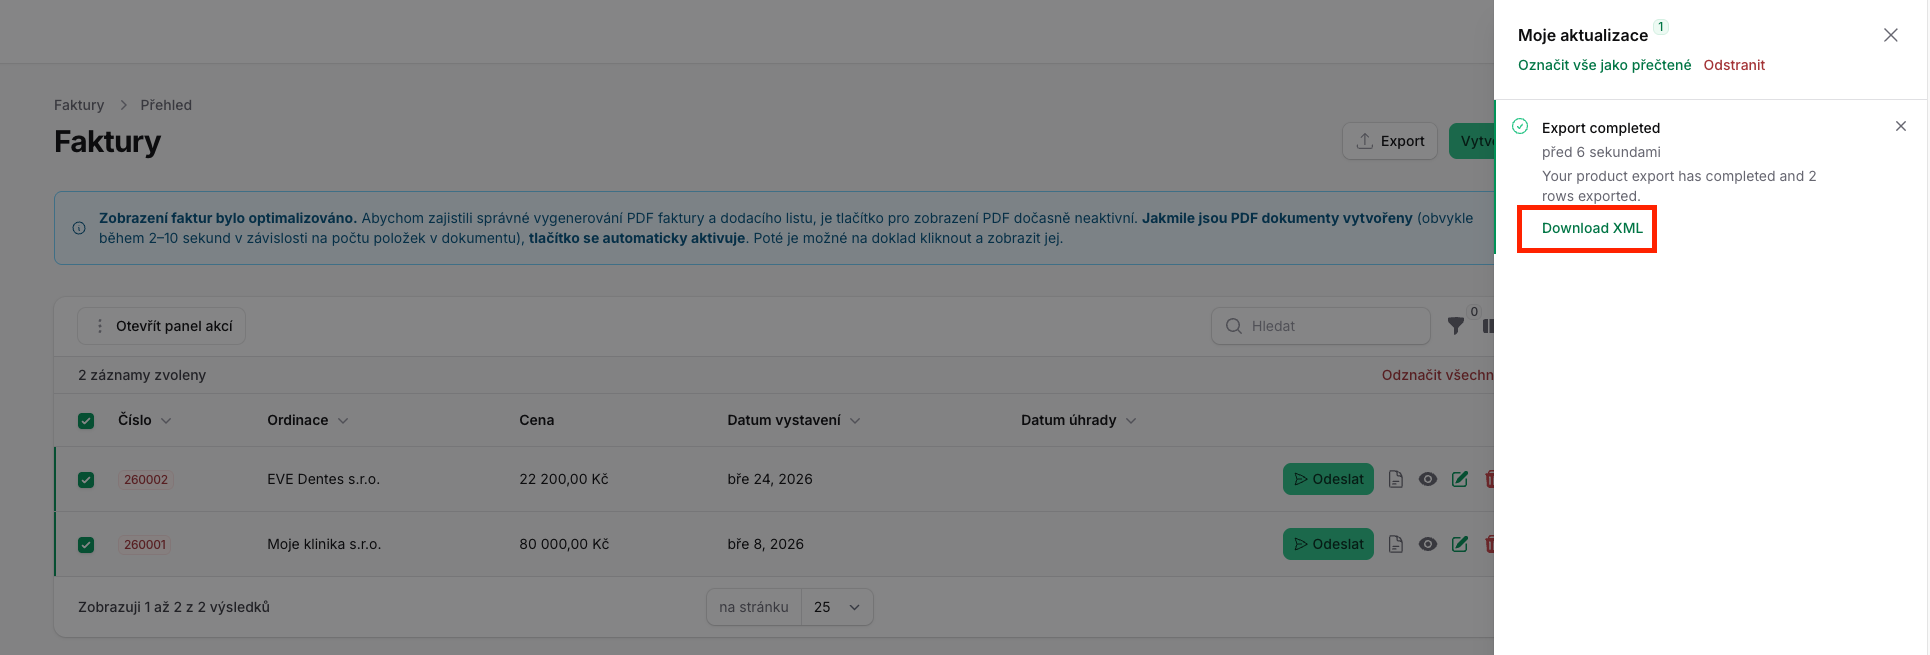Go to Faktury breadcrumb
Viewport: 1930px width, 655px height.
point(79,105)
